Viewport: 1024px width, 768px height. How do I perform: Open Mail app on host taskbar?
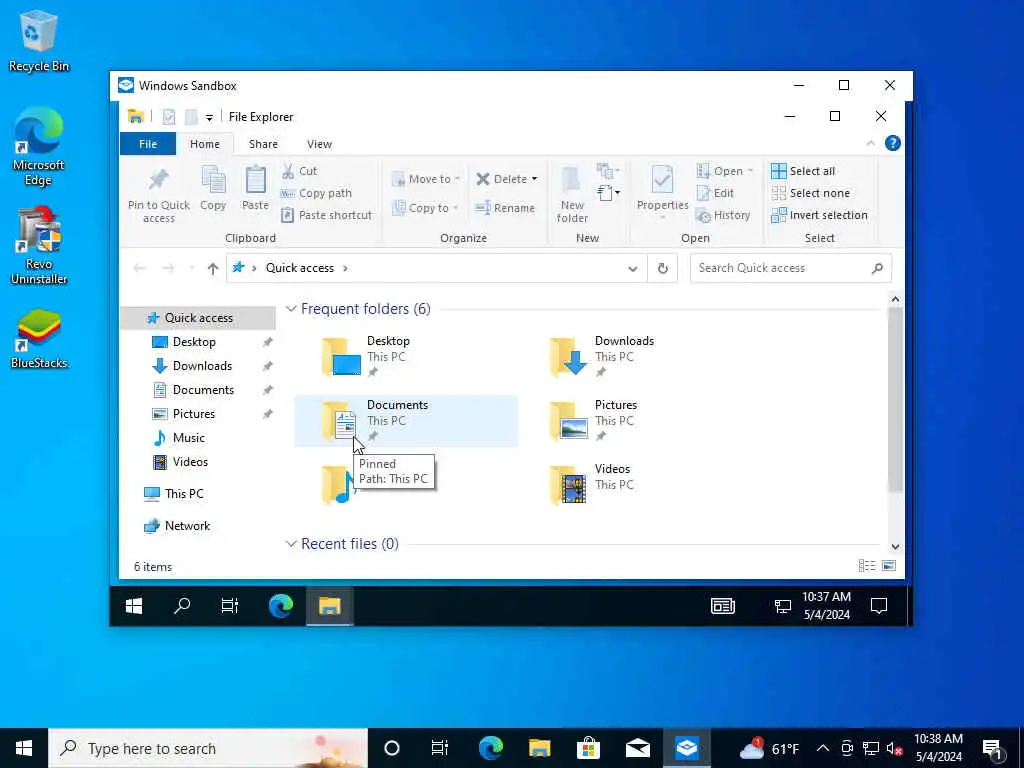click(637, 748)
